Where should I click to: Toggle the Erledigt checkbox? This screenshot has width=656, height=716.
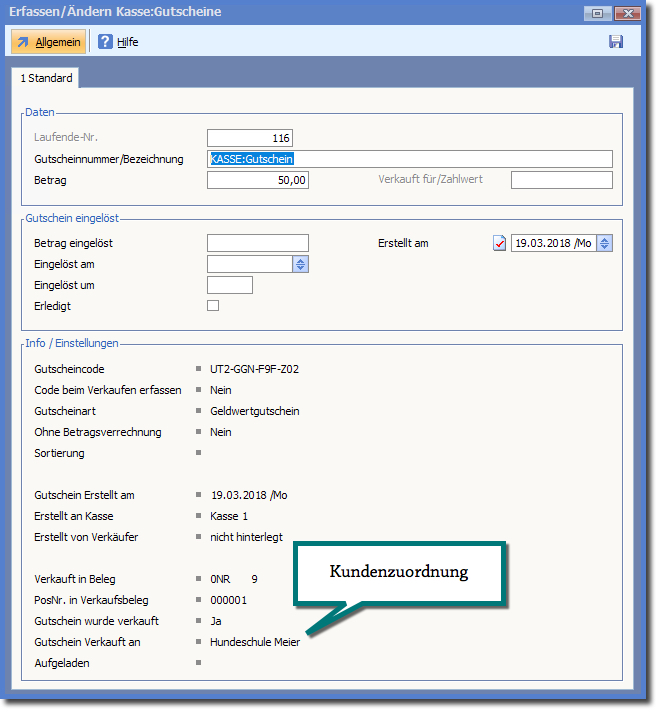pyautogui.click(x=213, y=306)
